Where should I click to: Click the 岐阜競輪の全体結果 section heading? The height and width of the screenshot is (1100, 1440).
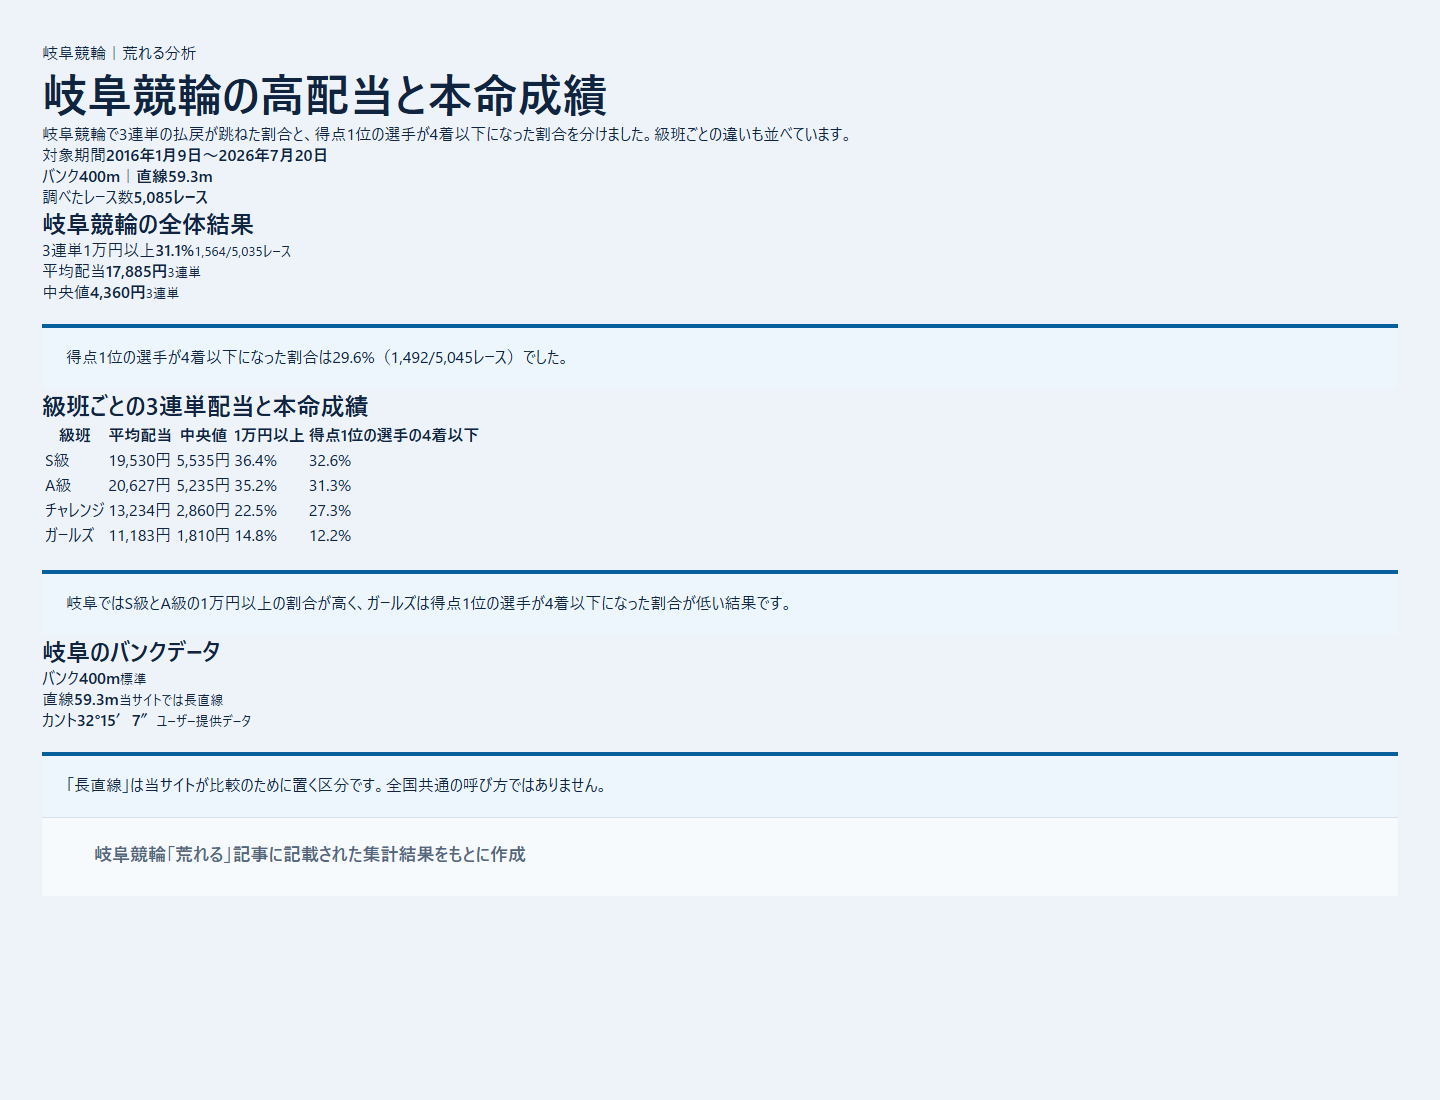click(x=148, y=225)
